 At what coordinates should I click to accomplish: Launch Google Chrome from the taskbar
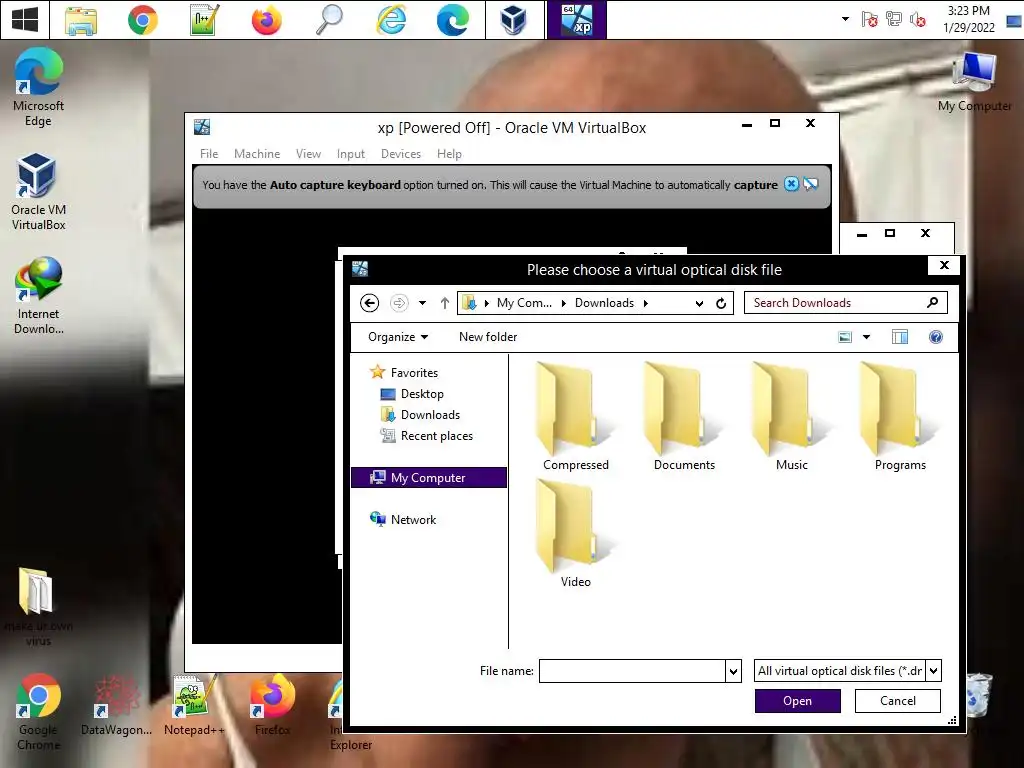point(142,20)
